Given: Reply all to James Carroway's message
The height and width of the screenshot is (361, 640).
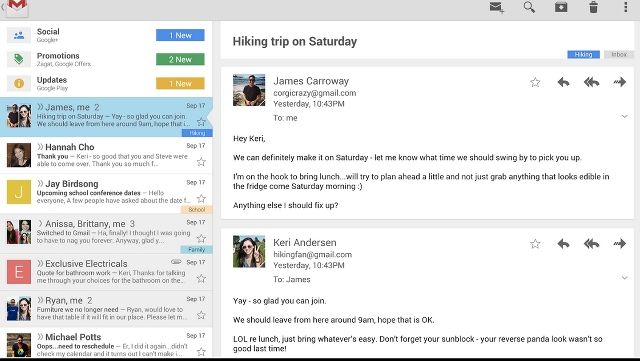Looking at the screenshot, I should pos(591,82).
